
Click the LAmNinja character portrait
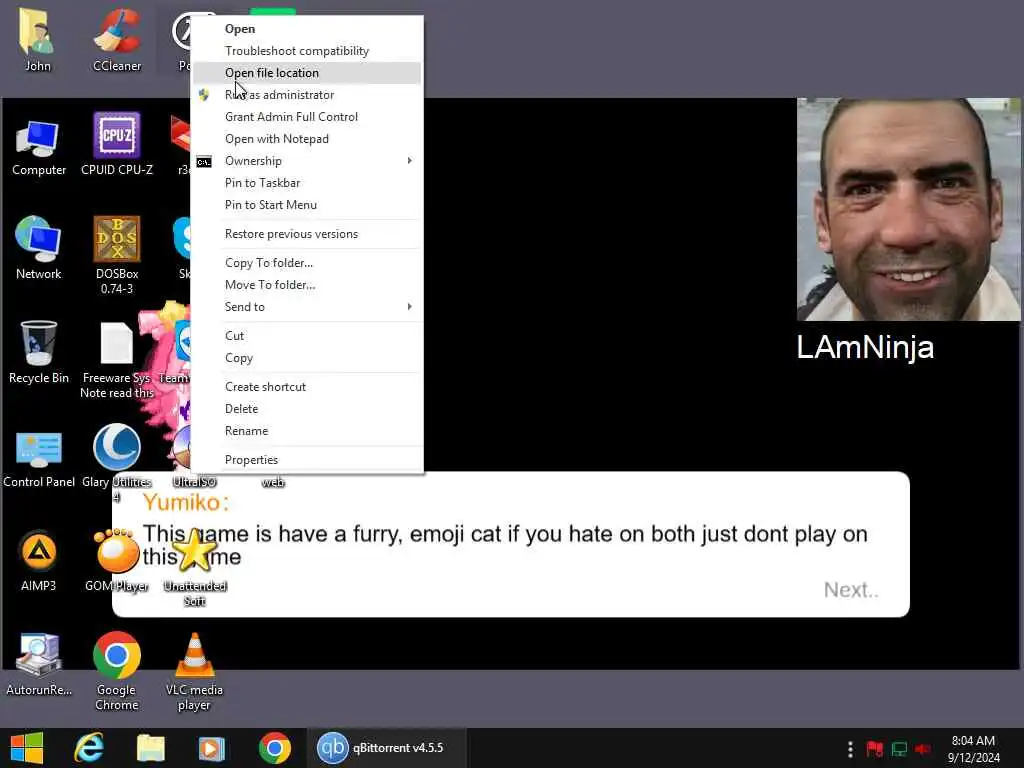pyautogui.click(x=908, y=209)
